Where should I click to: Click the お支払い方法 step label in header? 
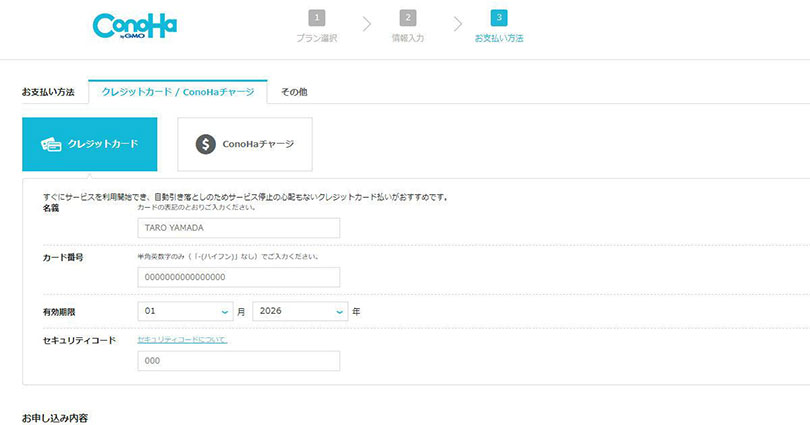pos(499,38)
